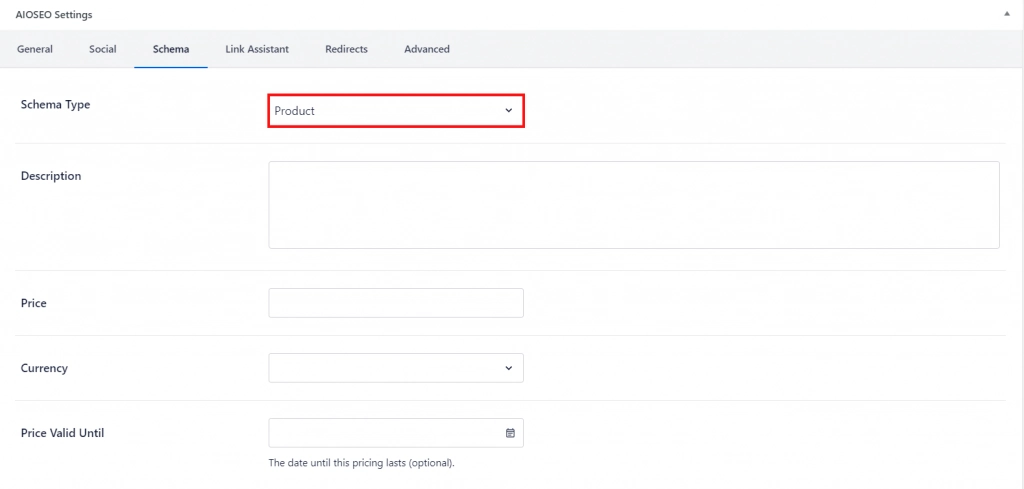The image size is (1024, 489).
Task: Open the Redirects tab
Action: [x=346, y=49]
